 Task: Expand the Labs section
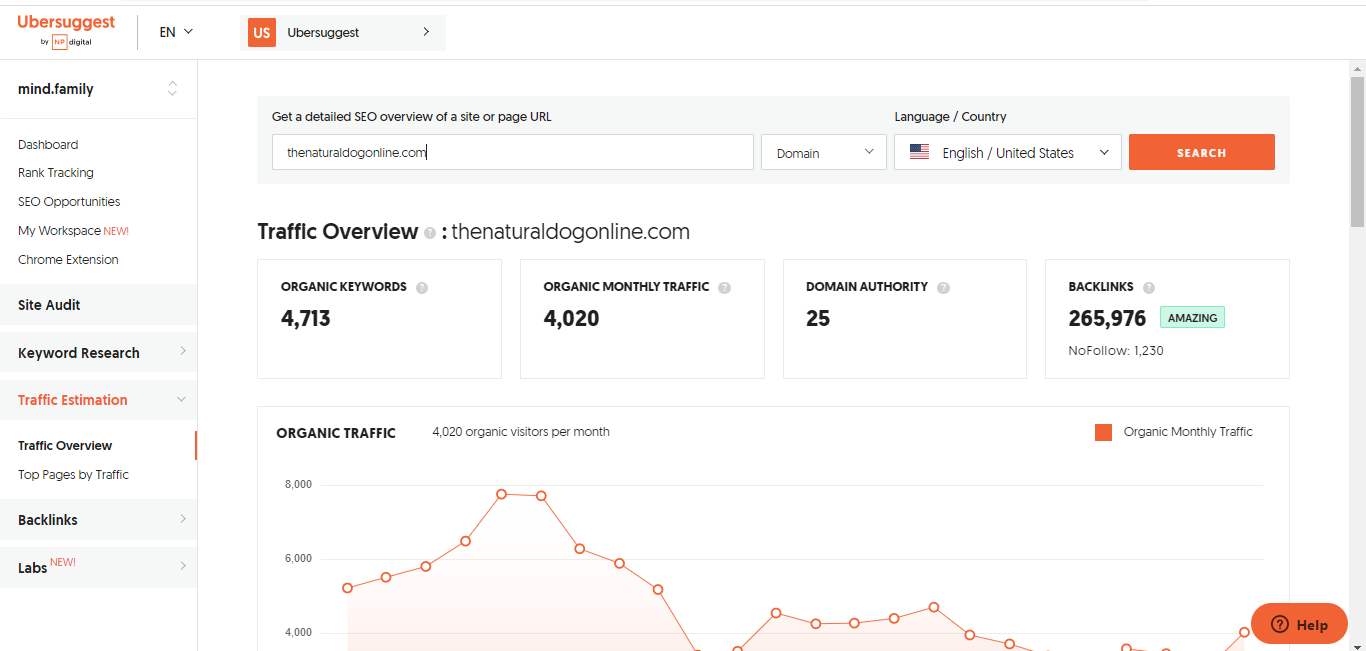click(x=98, y=567)
